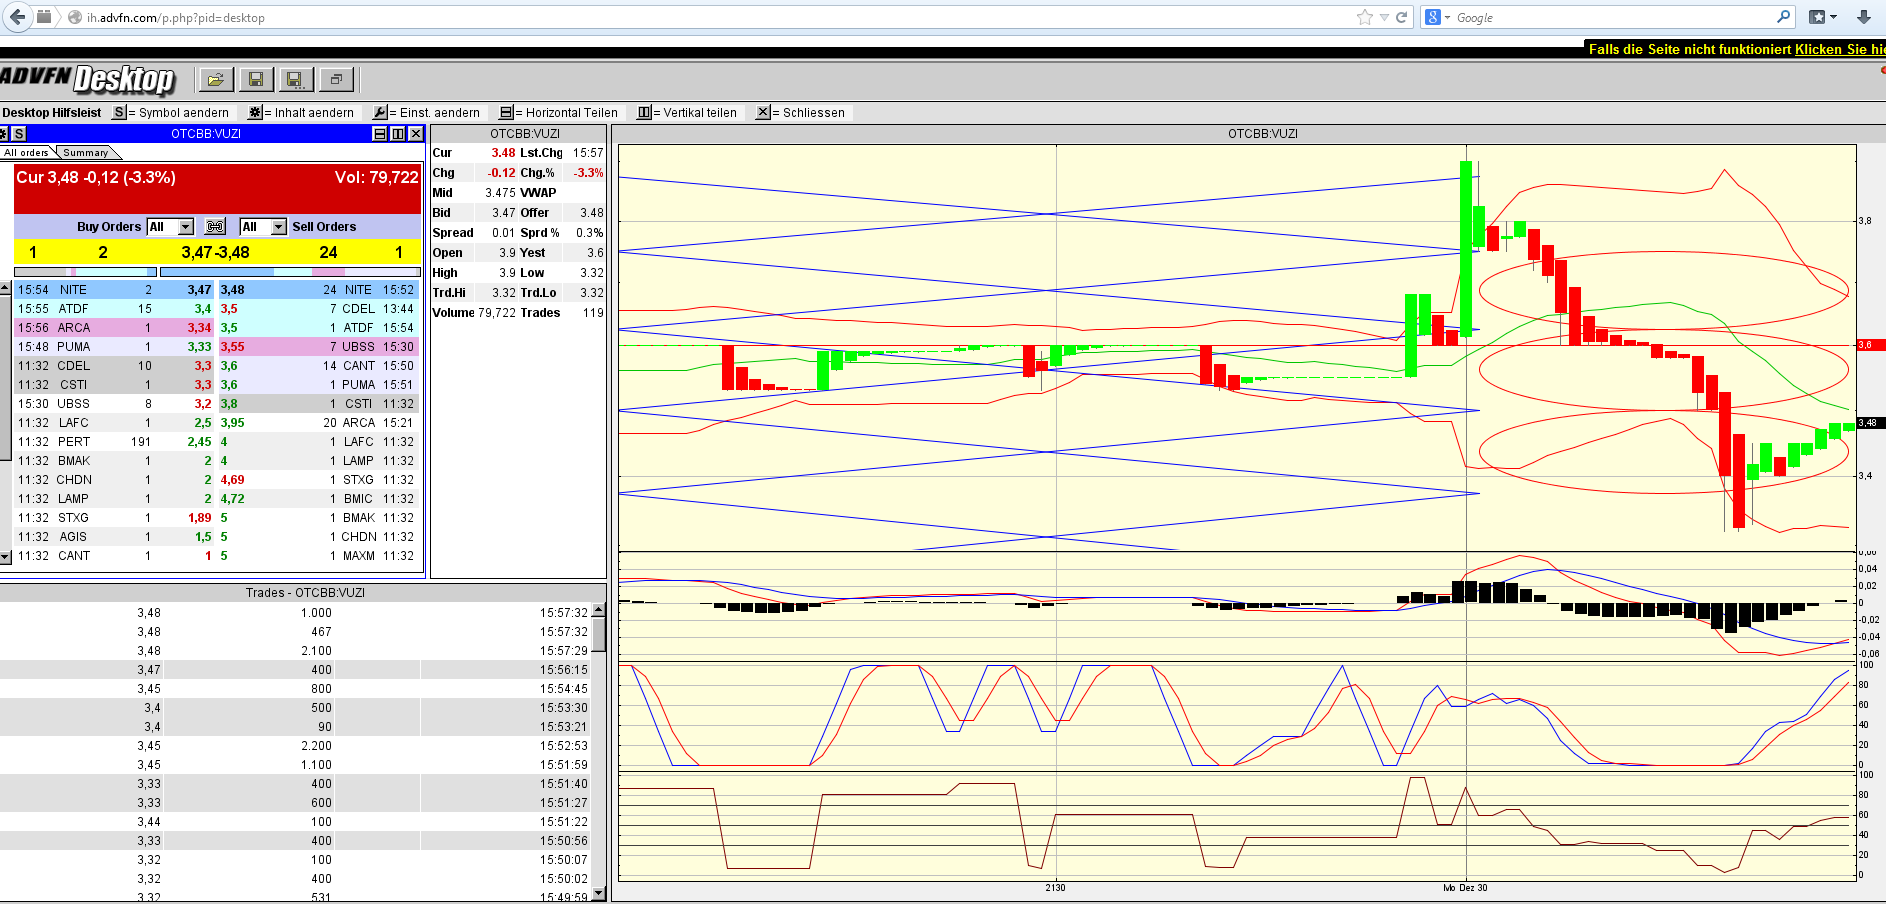Click the order book scroll-up arrow
The width and height of the screenshot is (1886, 904).
pyautogui.click(x=5, y=289)
